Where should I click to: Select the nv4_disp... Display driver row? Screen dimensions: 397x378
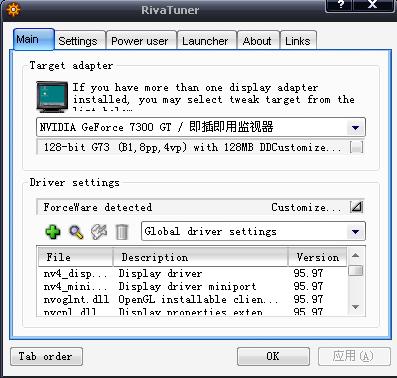click(192, 274)
